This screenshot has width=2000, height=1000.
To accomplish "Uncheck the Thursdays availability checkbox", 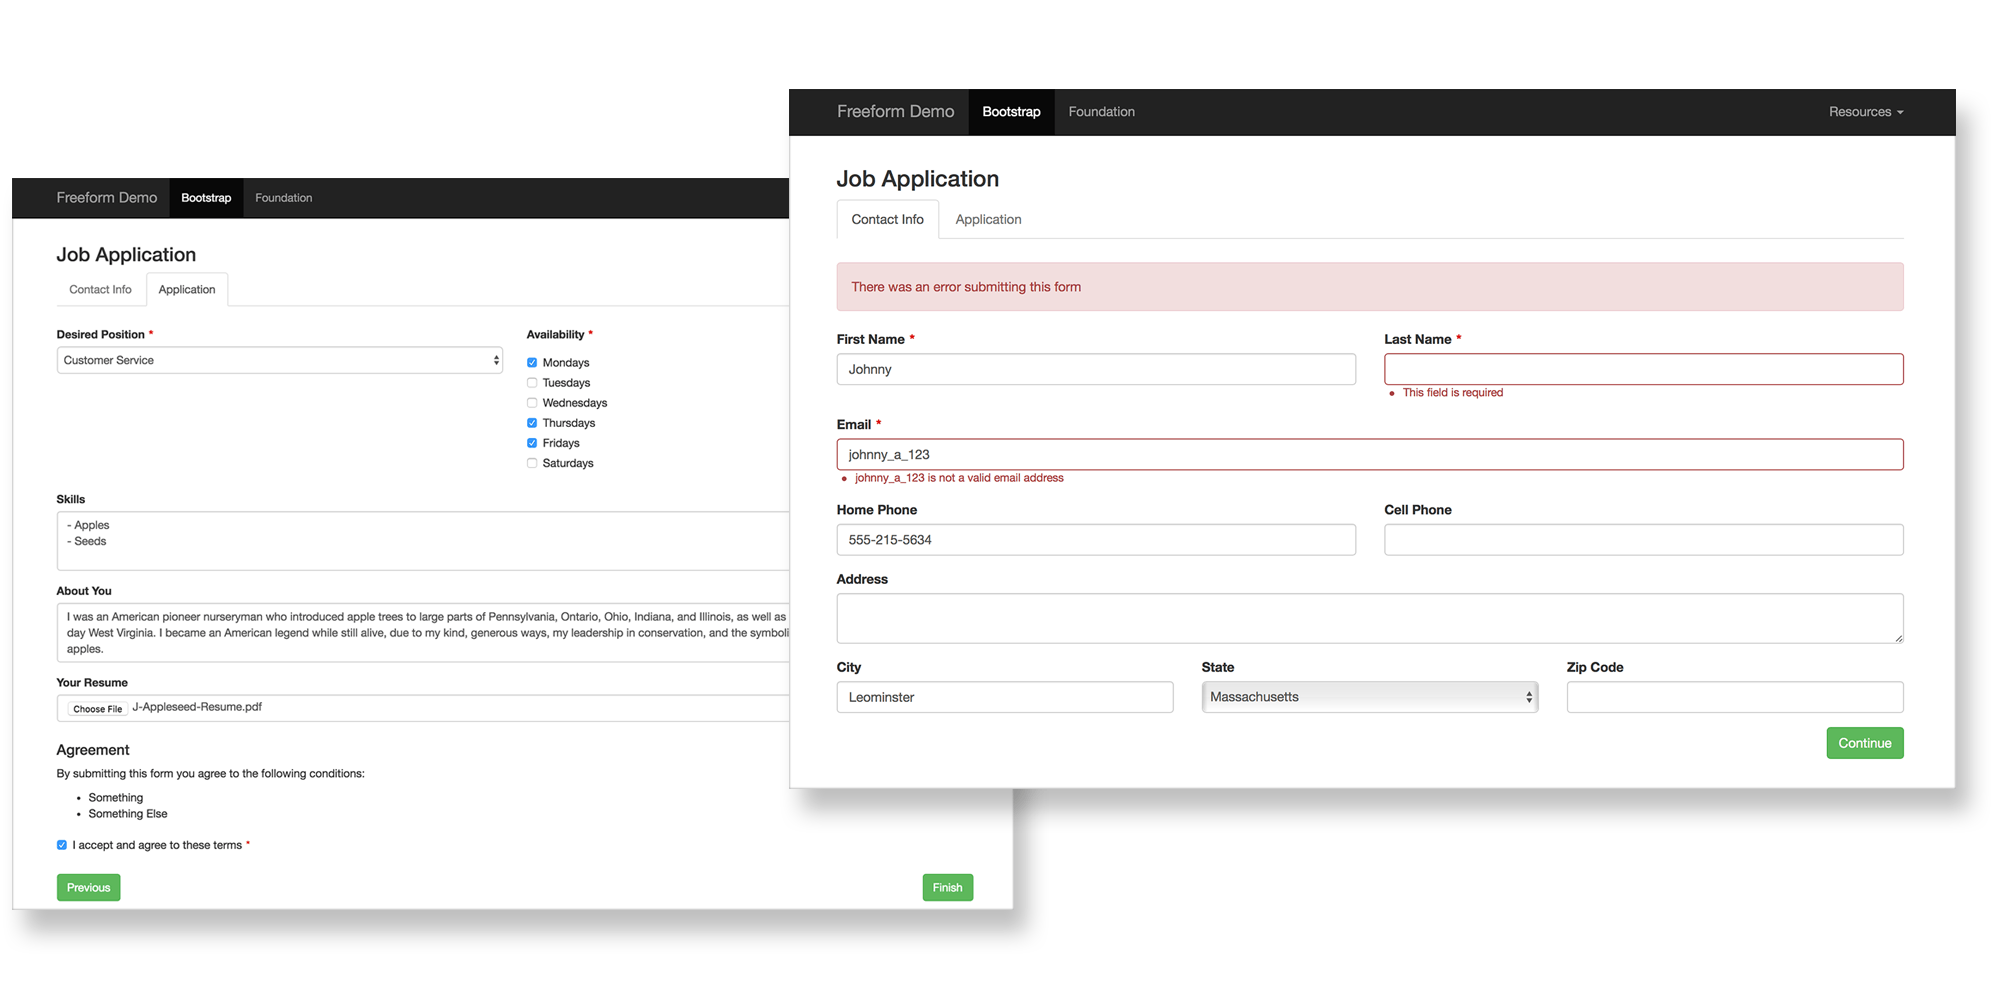I will click(532, 423).
